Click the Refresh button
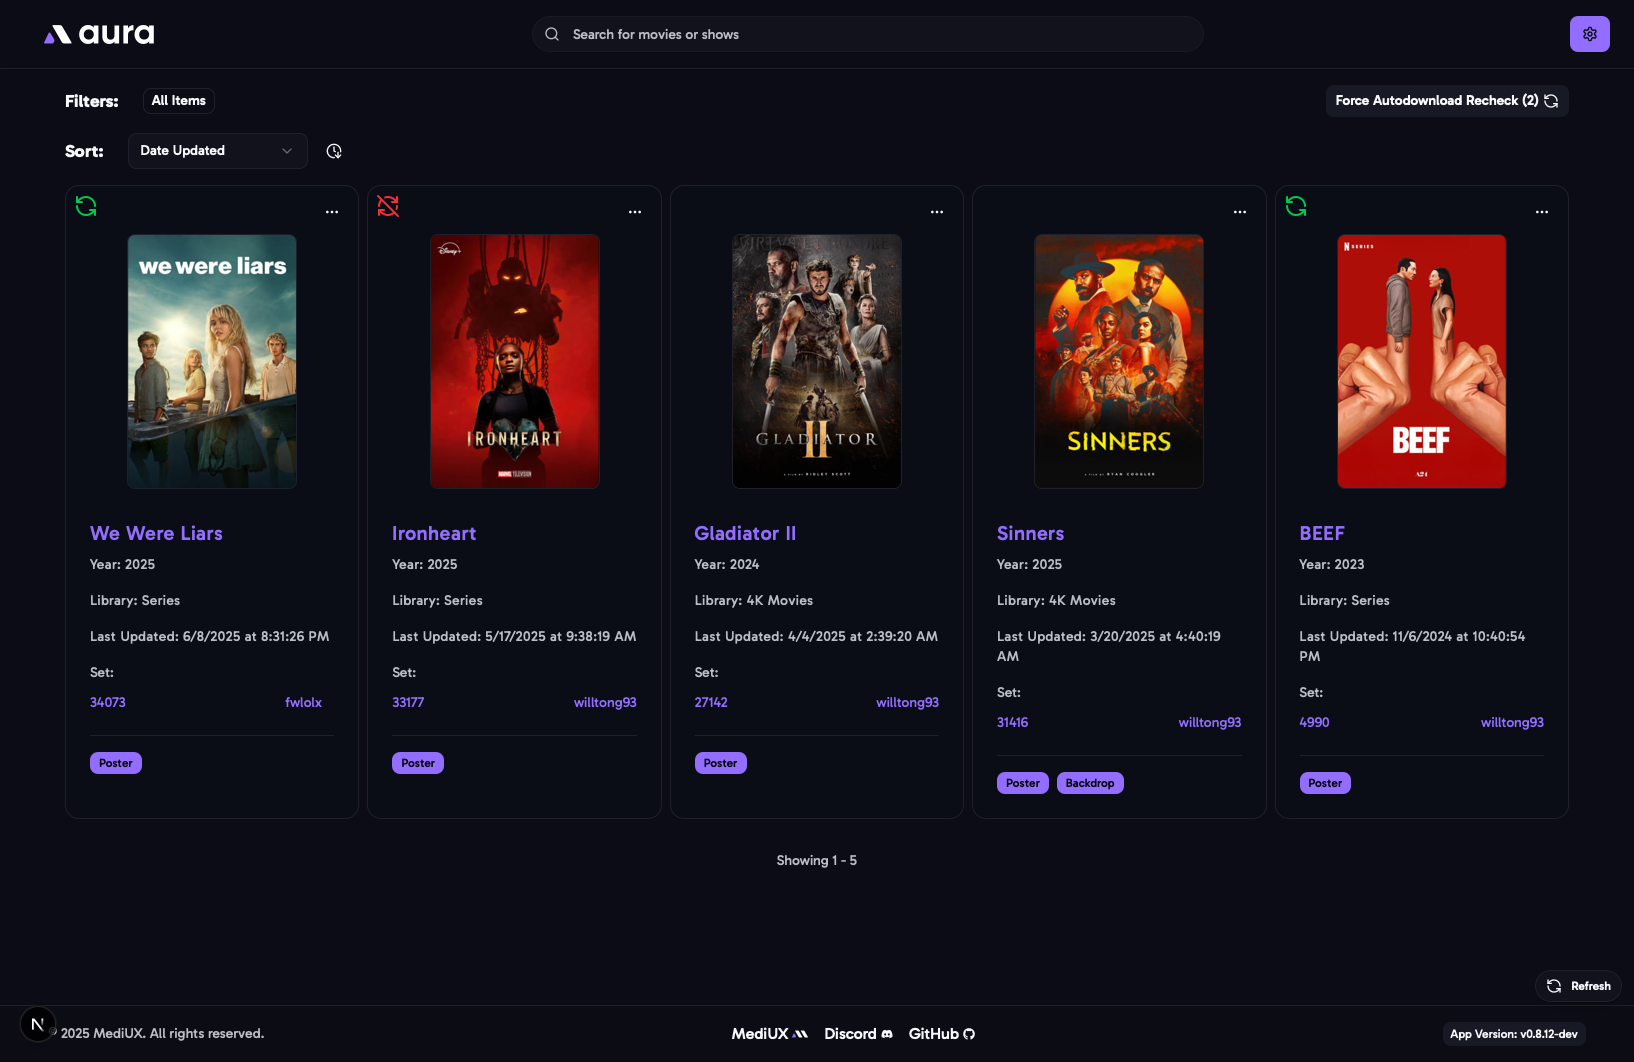 1578,986
